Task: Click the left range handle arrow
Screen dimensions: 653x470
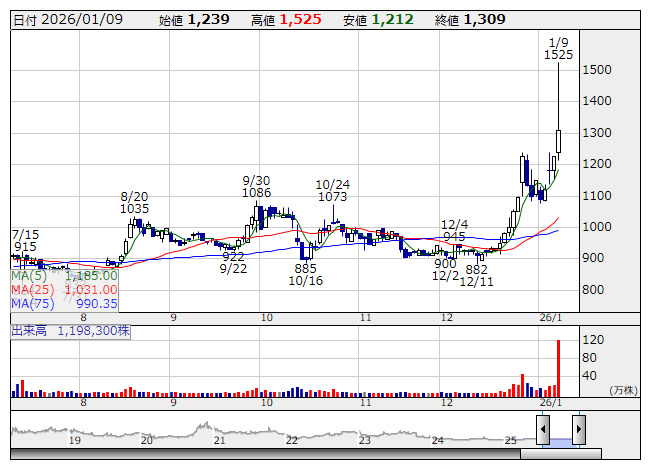Action: coord(542,430)
